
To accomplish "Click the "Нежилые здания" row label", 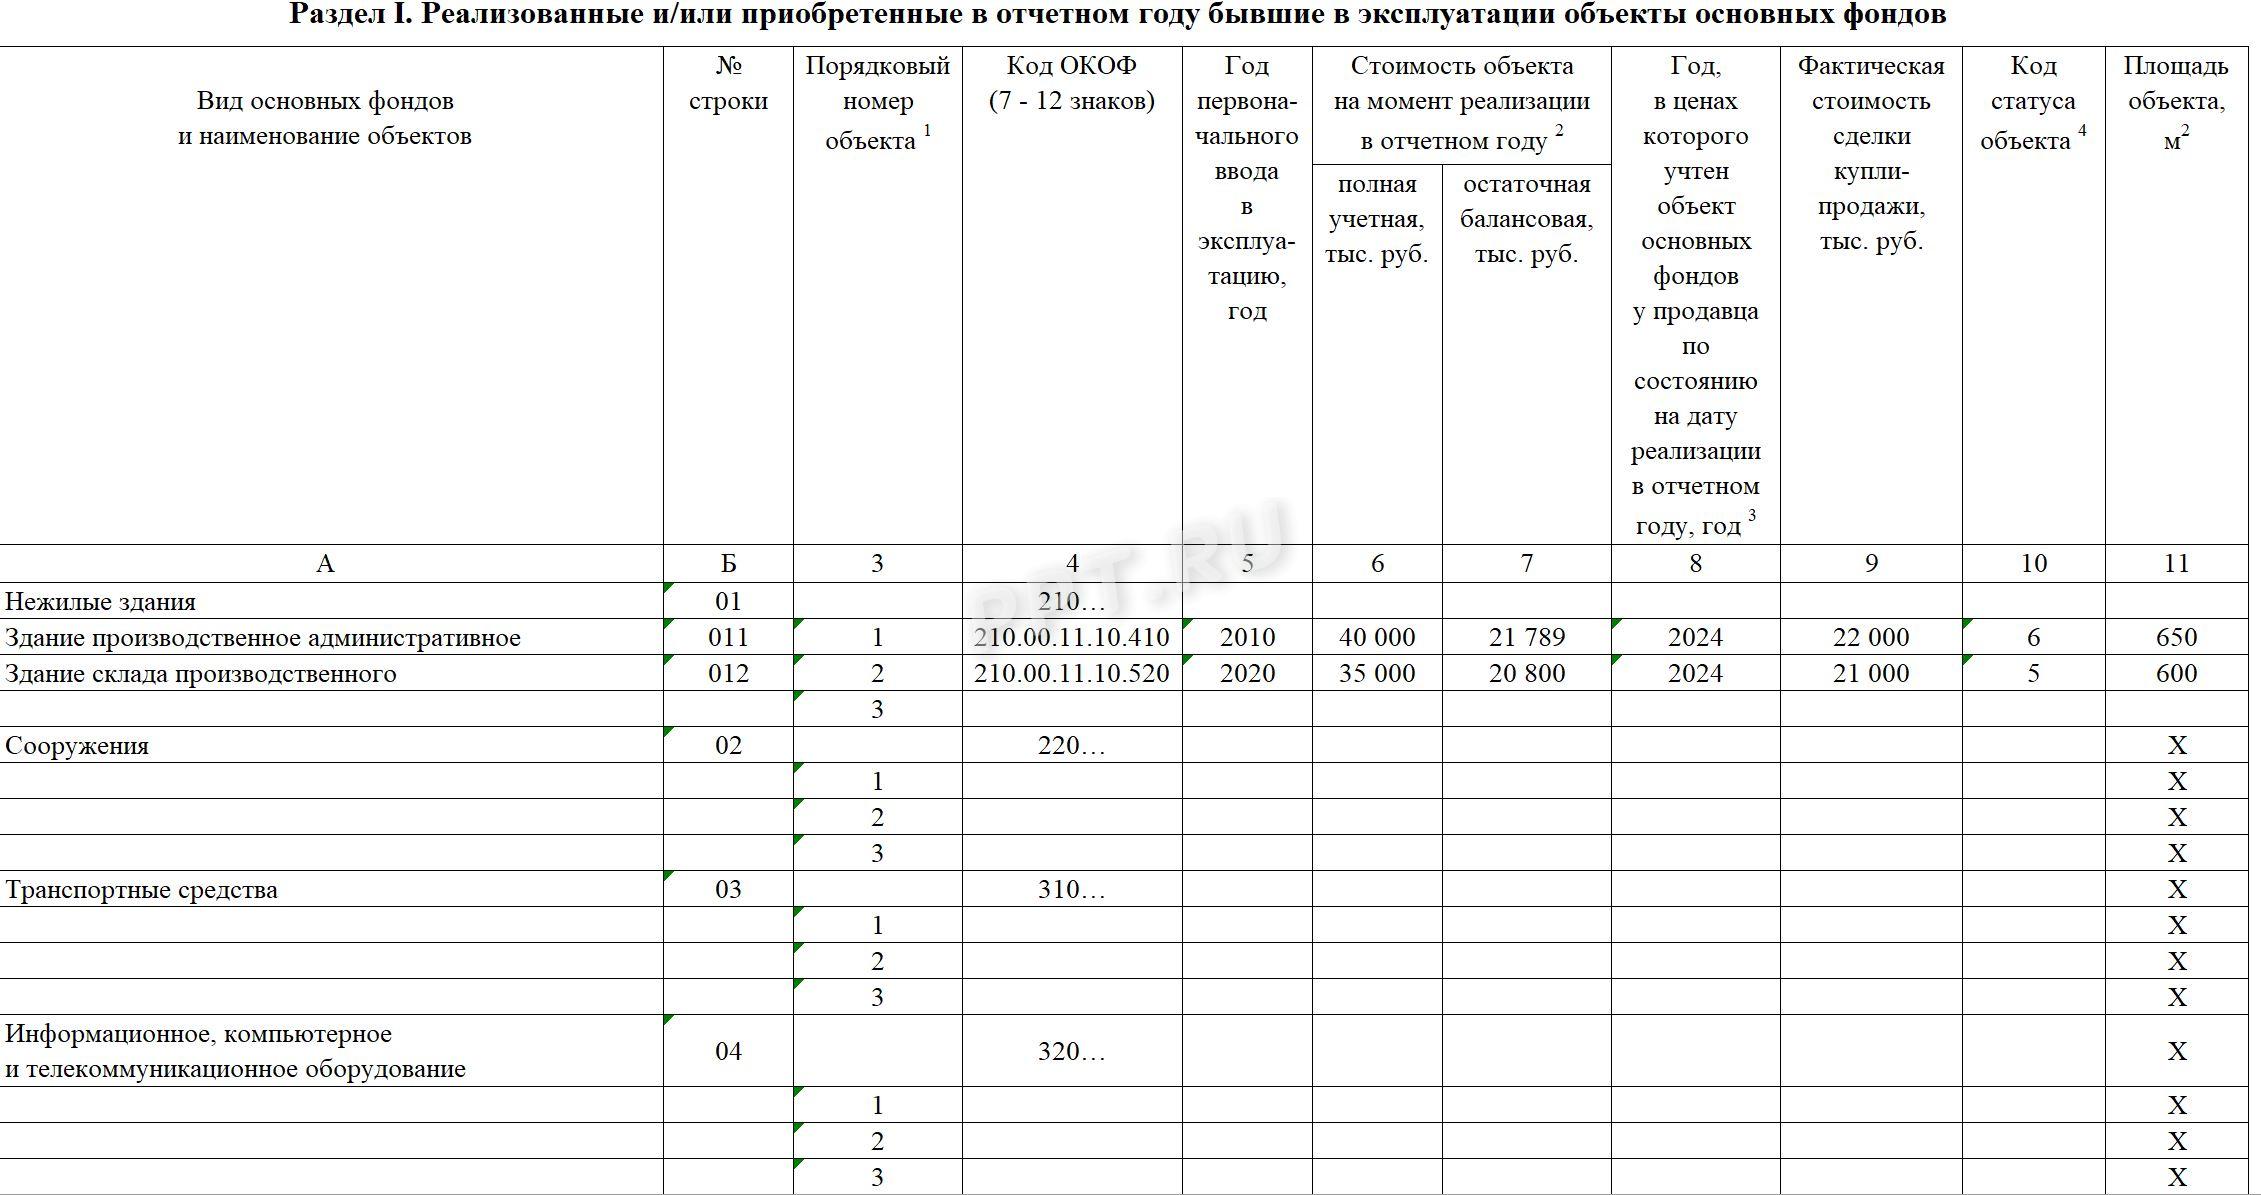I will click(x=100, y=602).
